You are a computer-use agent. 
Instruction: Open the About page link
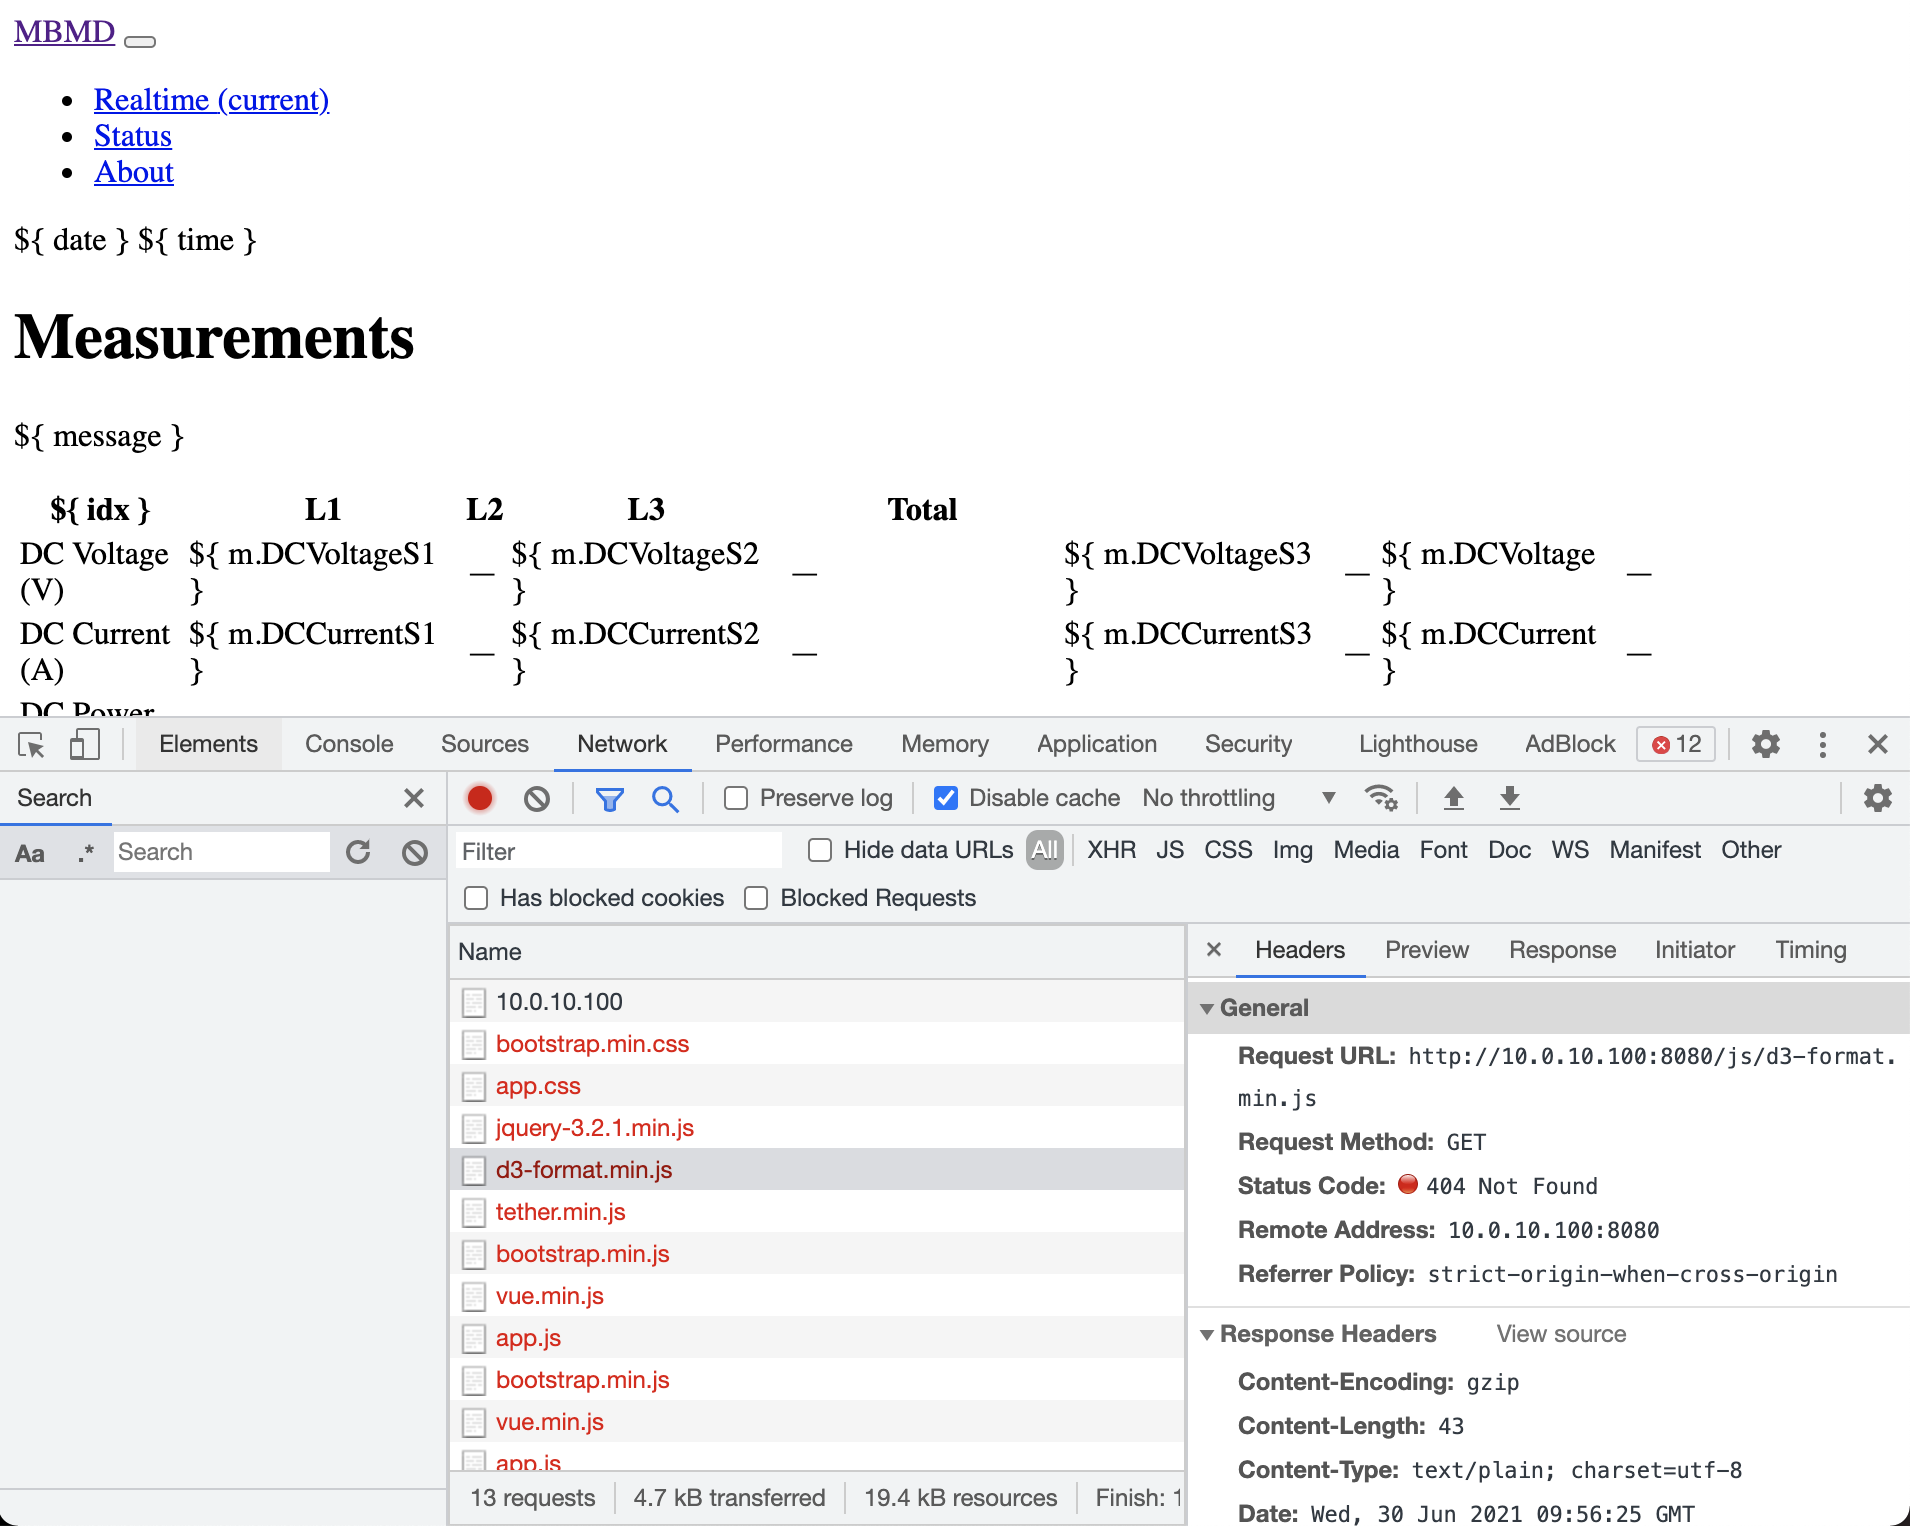pyautogui.click(x=134, y=172)
